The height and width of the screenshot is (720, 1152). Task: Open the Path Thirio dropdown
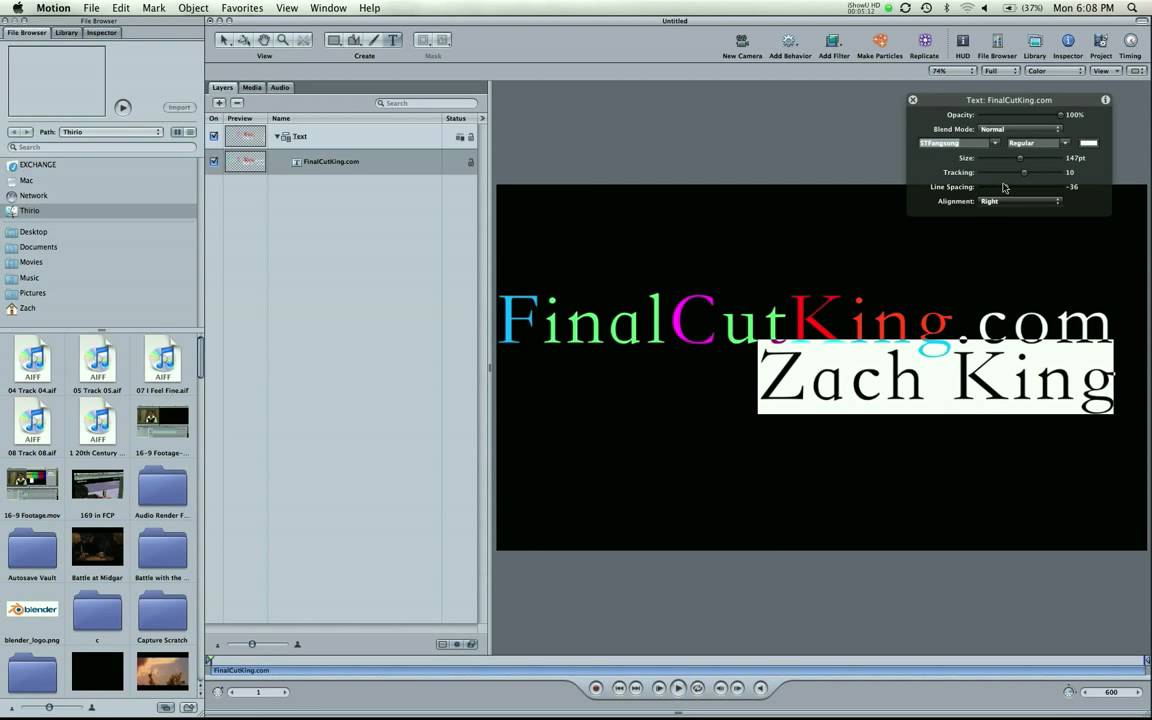pyautogui.click(x=111, y=132)
